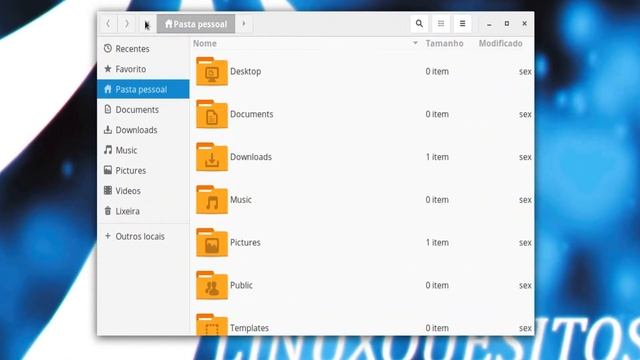This screenshot has height=360, width=640.
Task: Toggle the list/grid view button
Action: pos(441,24)
